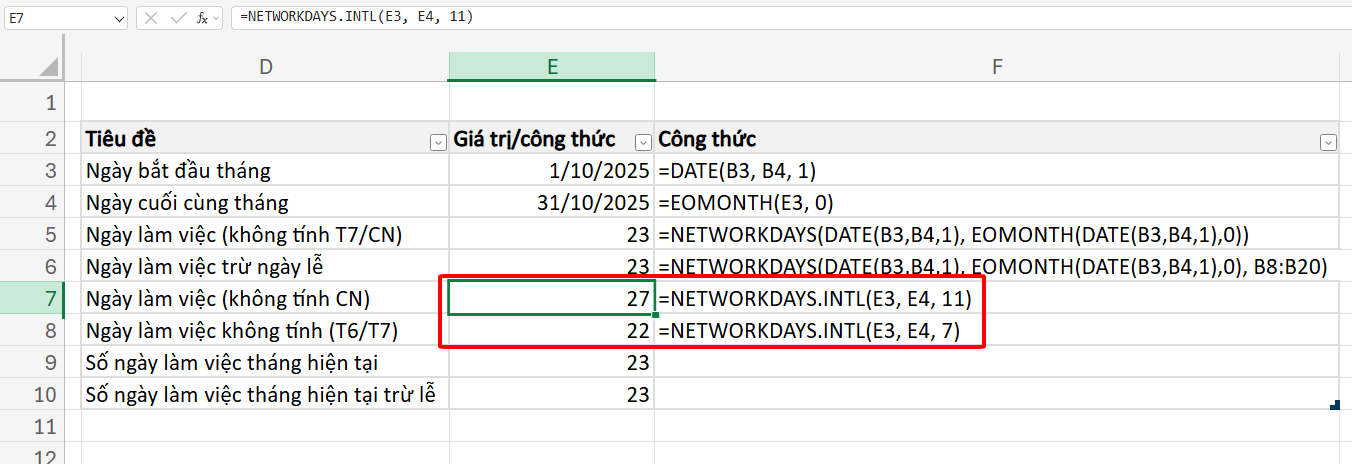This screenshot has height=464, width=1352.
Task: Click formula =NETWORKDAYS.INTL(E3, E4, 11) in column F
Action: click(815, 299)
